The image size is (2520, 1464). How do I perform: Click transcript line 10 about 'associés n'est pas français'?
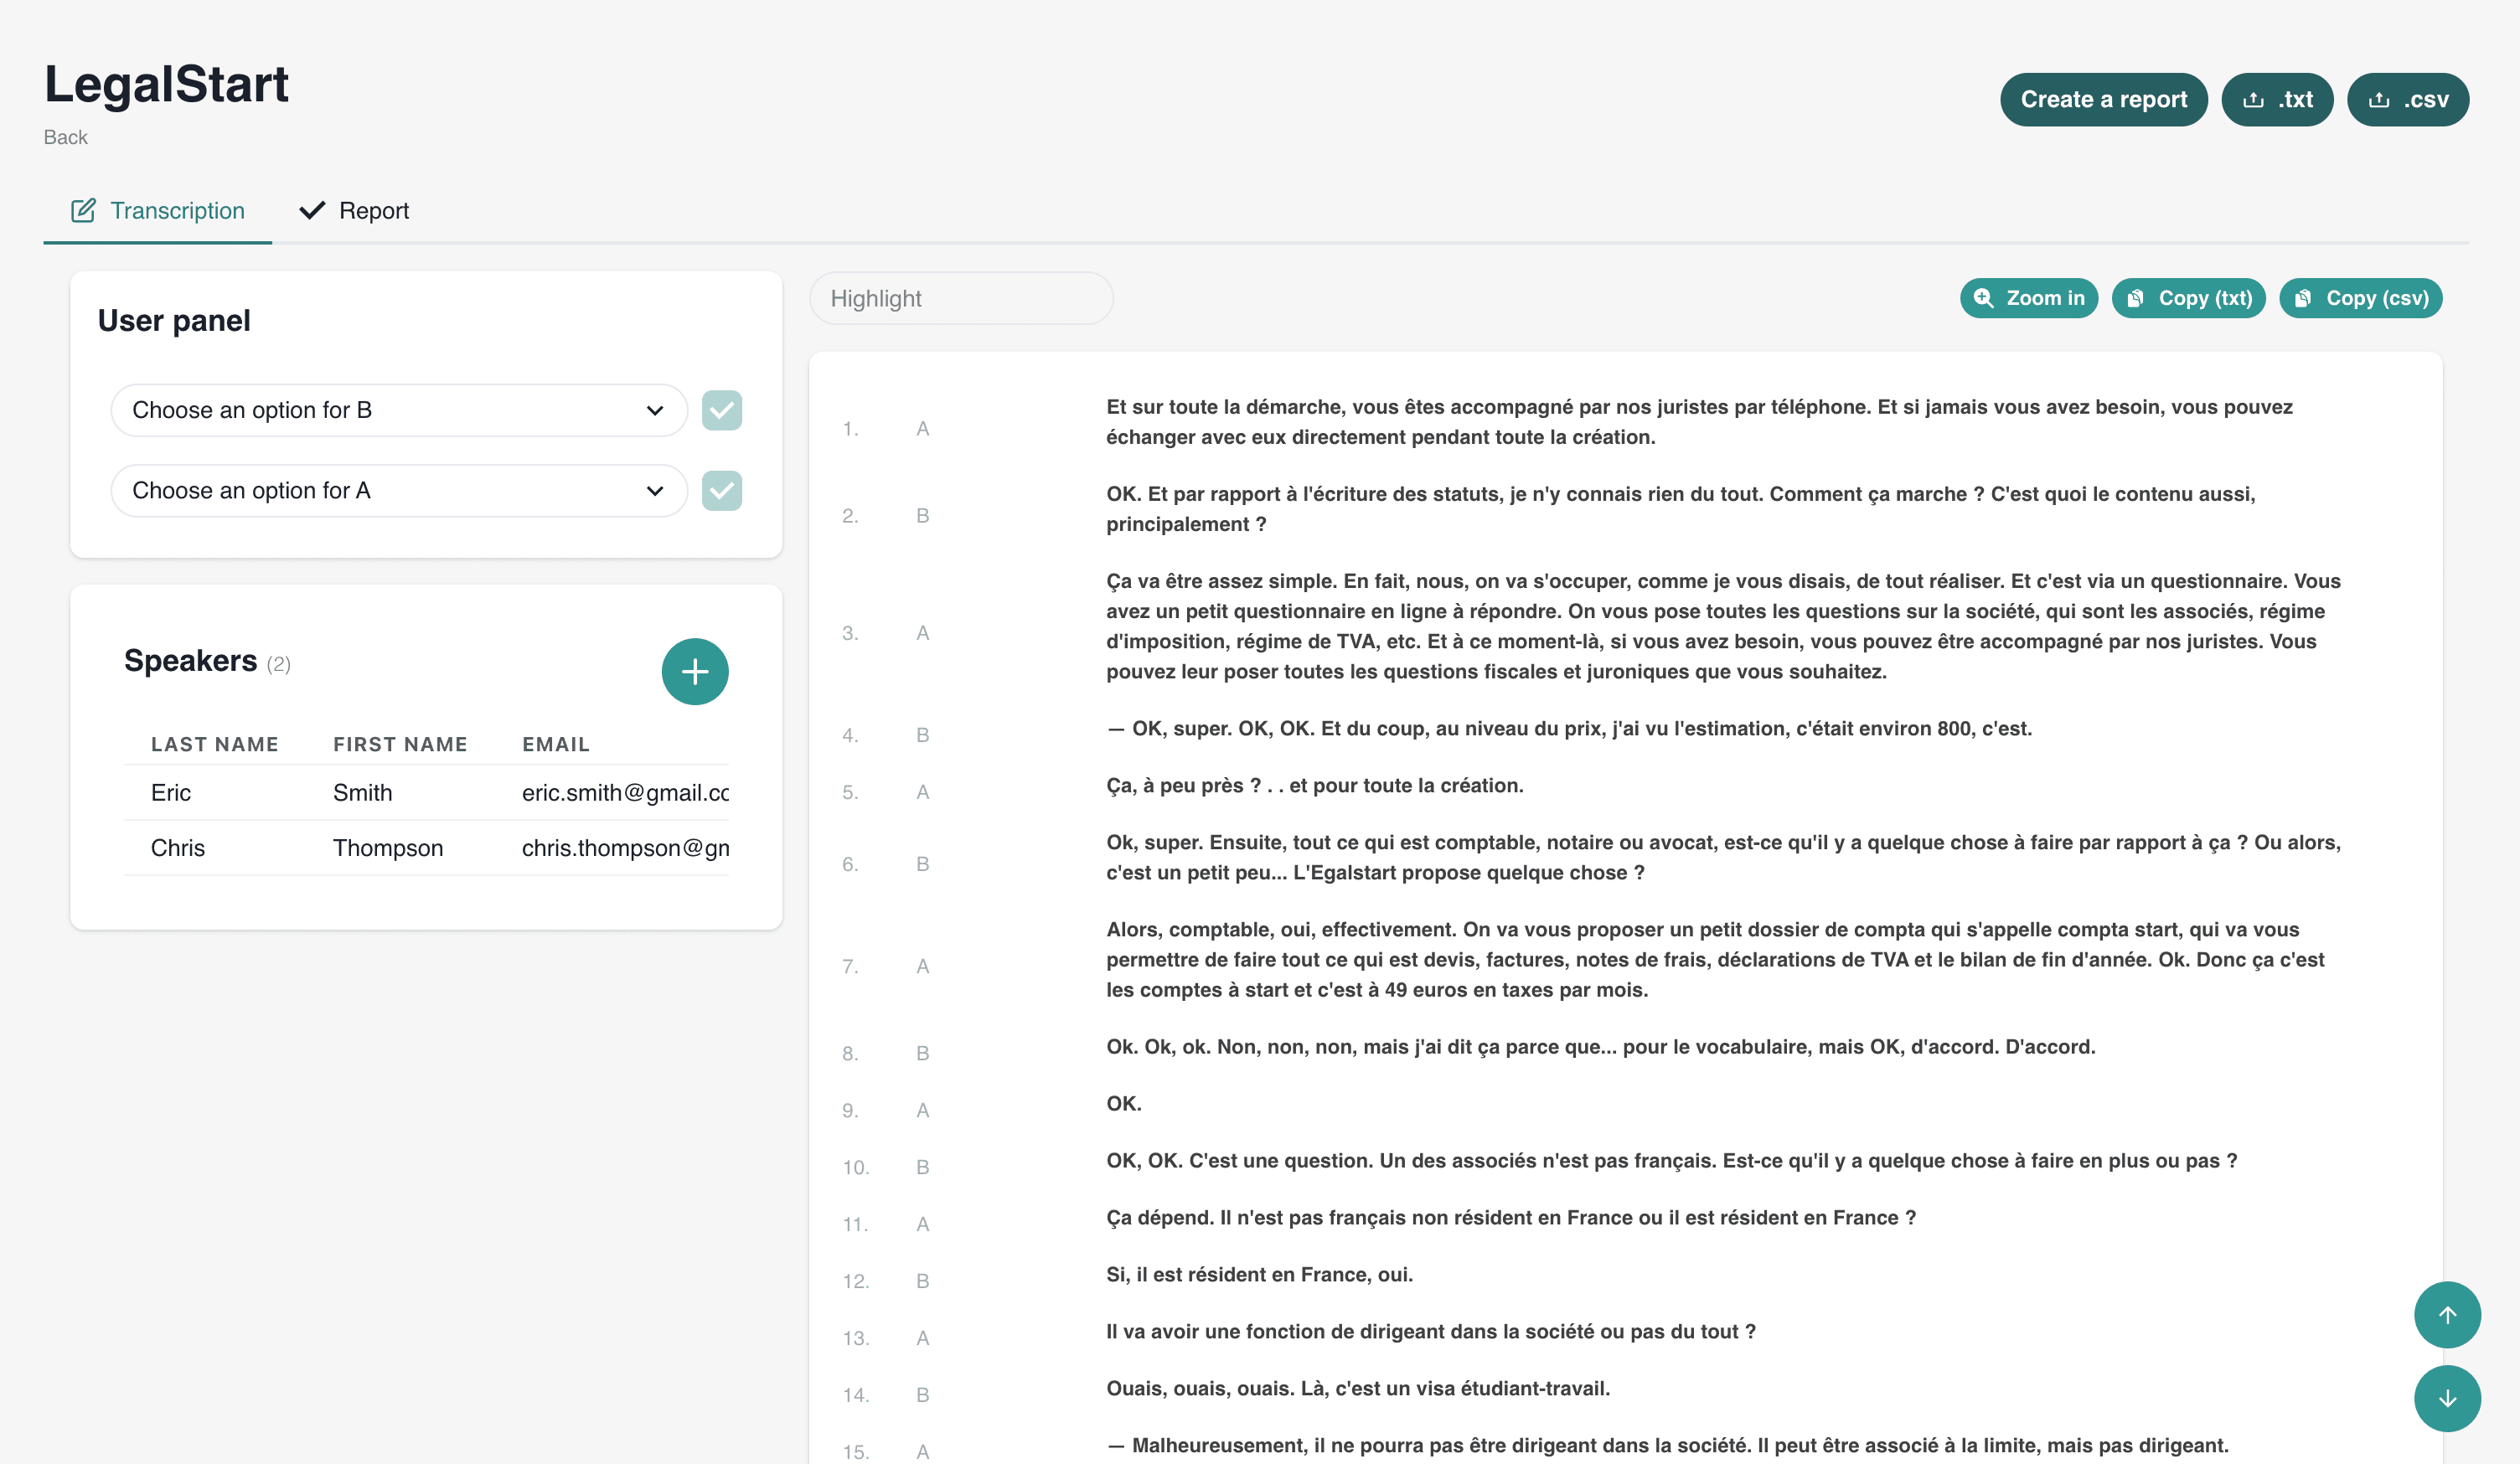(x=1672, y=1160)
